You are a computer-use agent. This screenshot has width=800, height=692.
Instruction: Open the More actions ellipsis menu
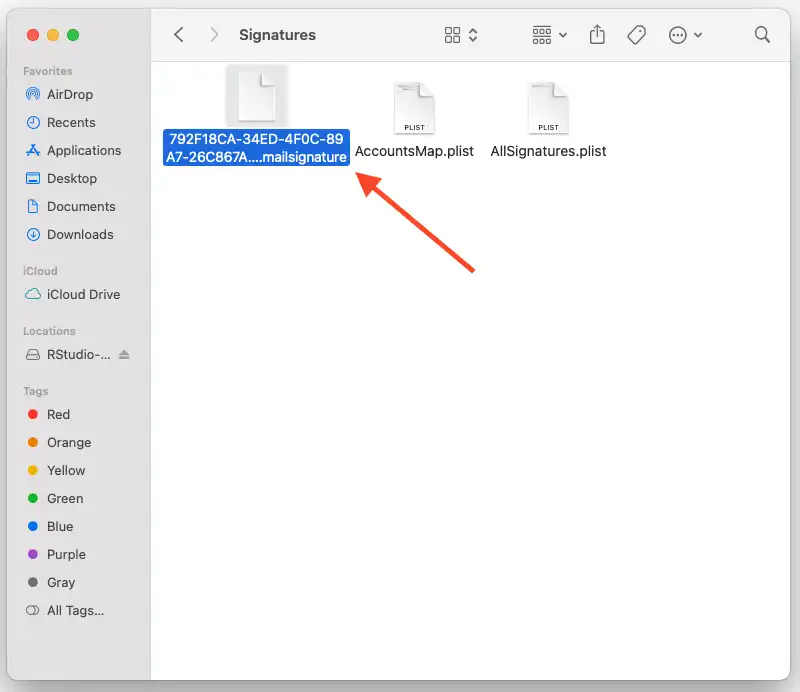click(x=685, y=35)
